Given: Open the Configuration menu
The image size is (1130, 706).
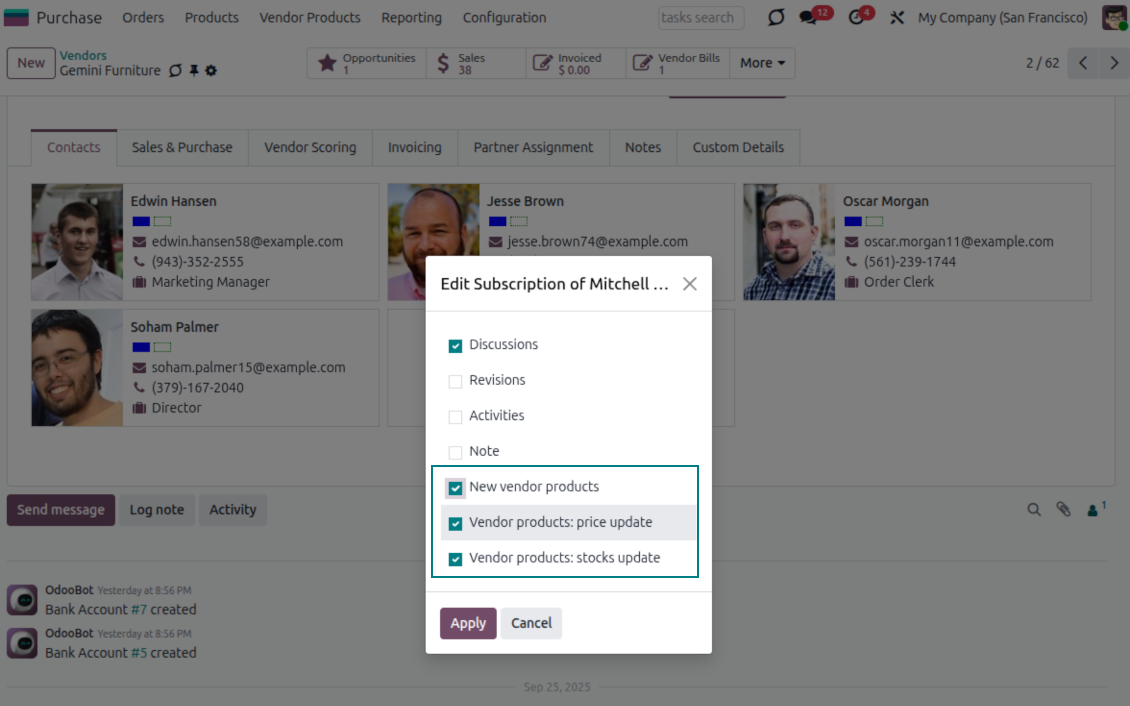Looking at the screenshot, I should (504, 18).
